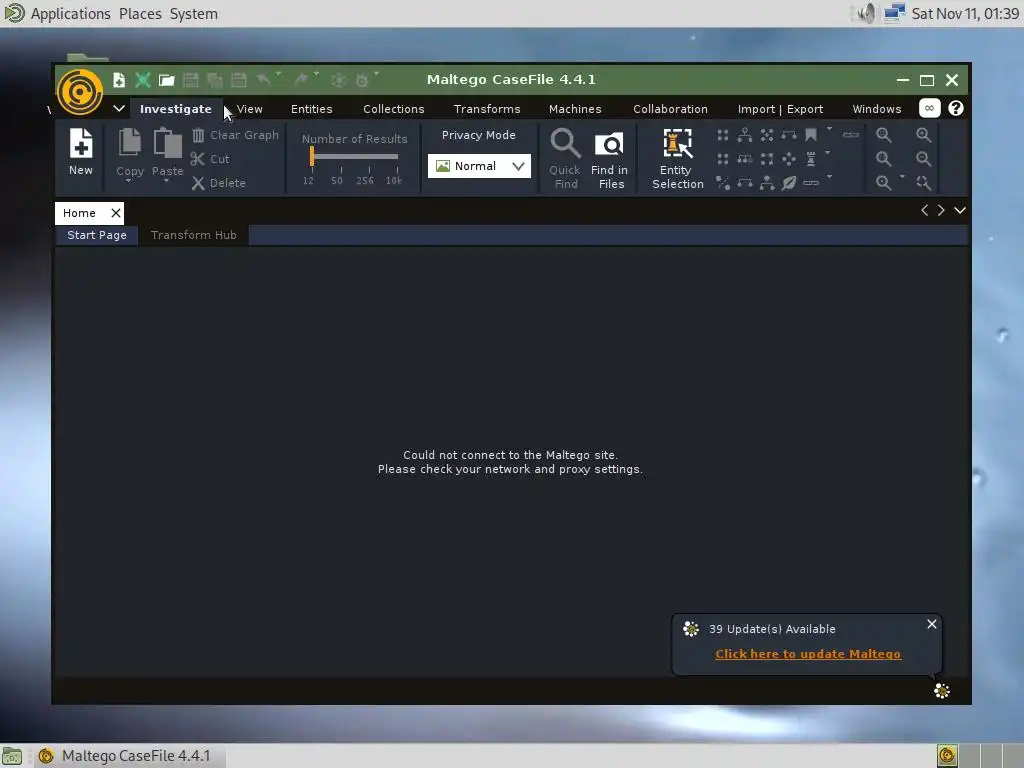Click the link bar icon beside the leaf
This screenshot has height=768, width=1024.
click(810, 183)
